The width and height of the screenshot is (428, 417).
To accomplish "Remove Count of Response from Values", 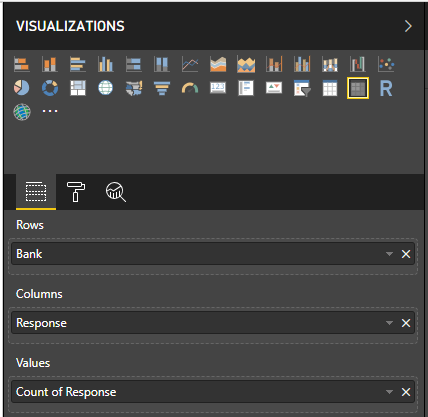I will pyautogui.click(x=406, y=392).
